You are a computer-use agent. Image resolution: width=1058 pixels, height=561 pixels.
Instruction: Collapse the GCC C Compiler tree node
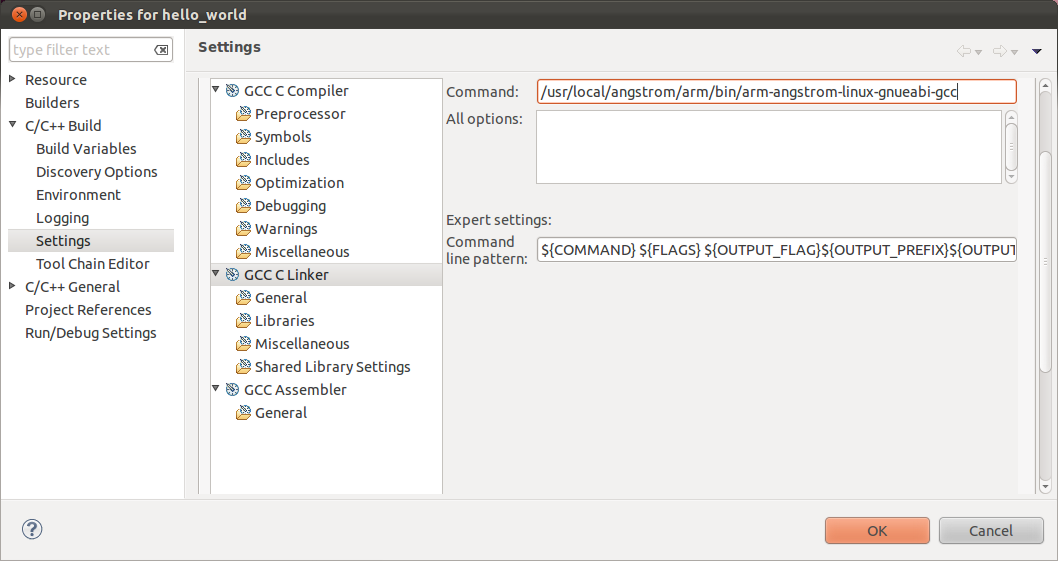216,89
